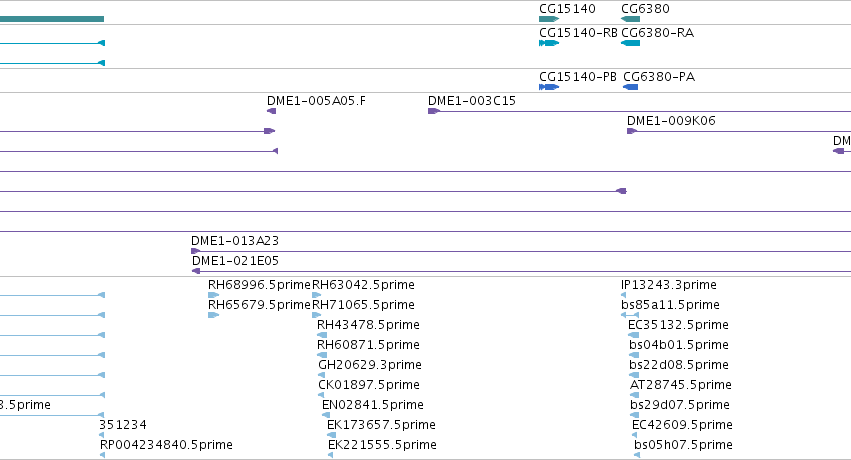Open the GH20629.3prime EST label

[370, 365]
